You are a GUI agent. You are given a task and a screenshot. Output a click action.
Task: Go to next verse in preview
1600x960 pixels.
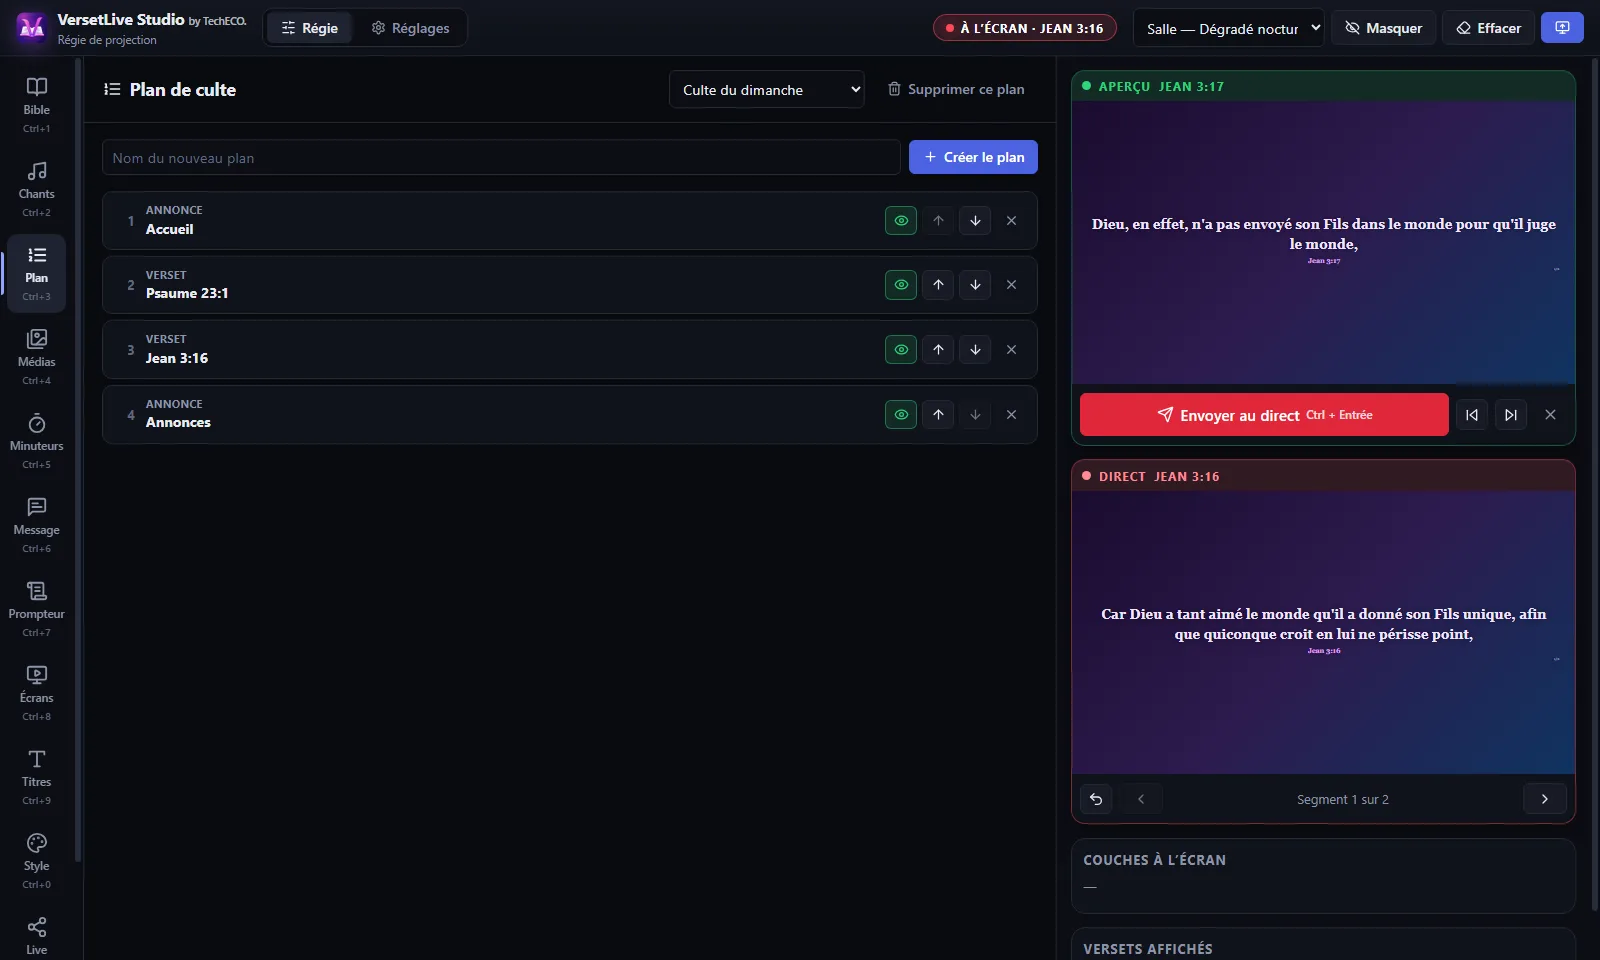(x=1511, y=415)
